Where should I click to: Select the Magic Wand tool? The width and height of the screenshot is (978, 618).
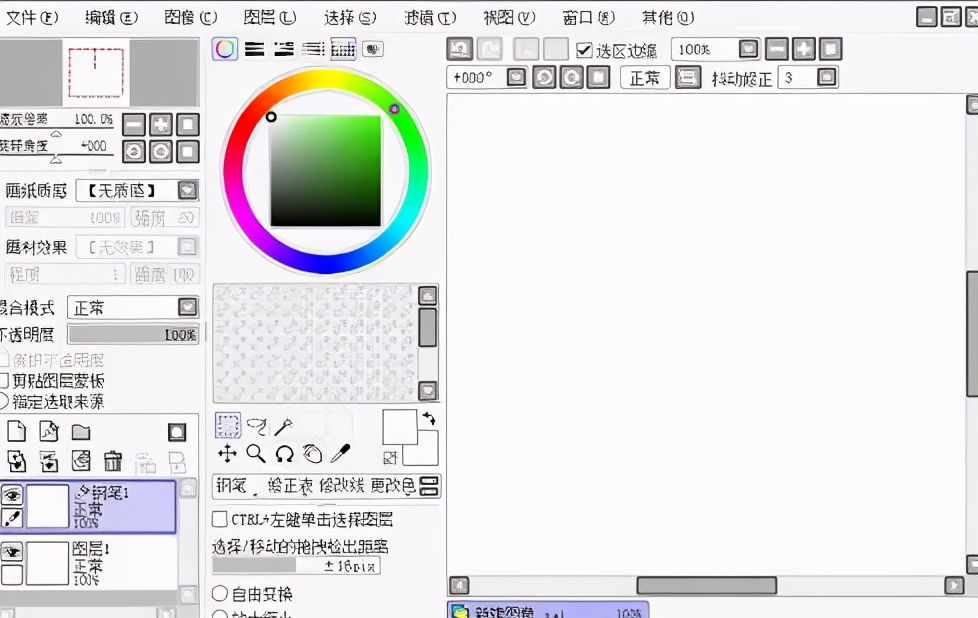(287, 426)
